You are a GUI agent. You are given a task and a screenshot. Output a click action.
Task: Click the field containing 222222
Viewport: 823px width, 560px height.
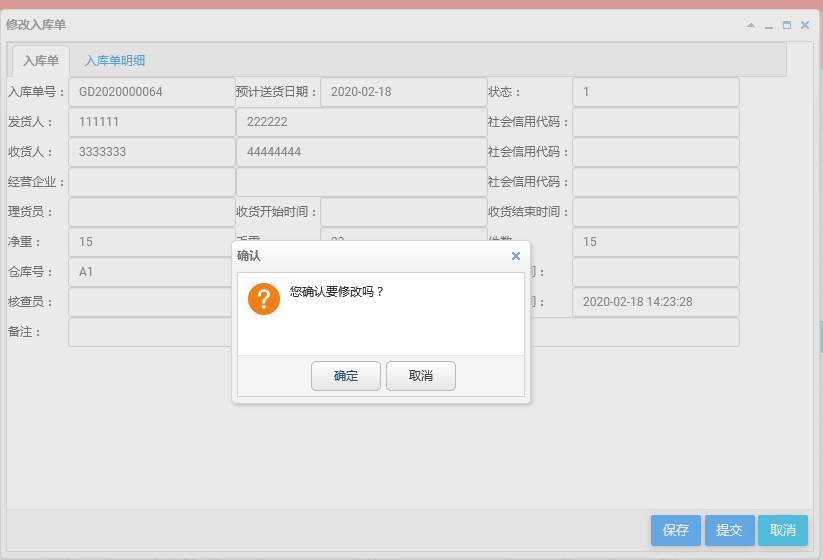coord(362,122)
